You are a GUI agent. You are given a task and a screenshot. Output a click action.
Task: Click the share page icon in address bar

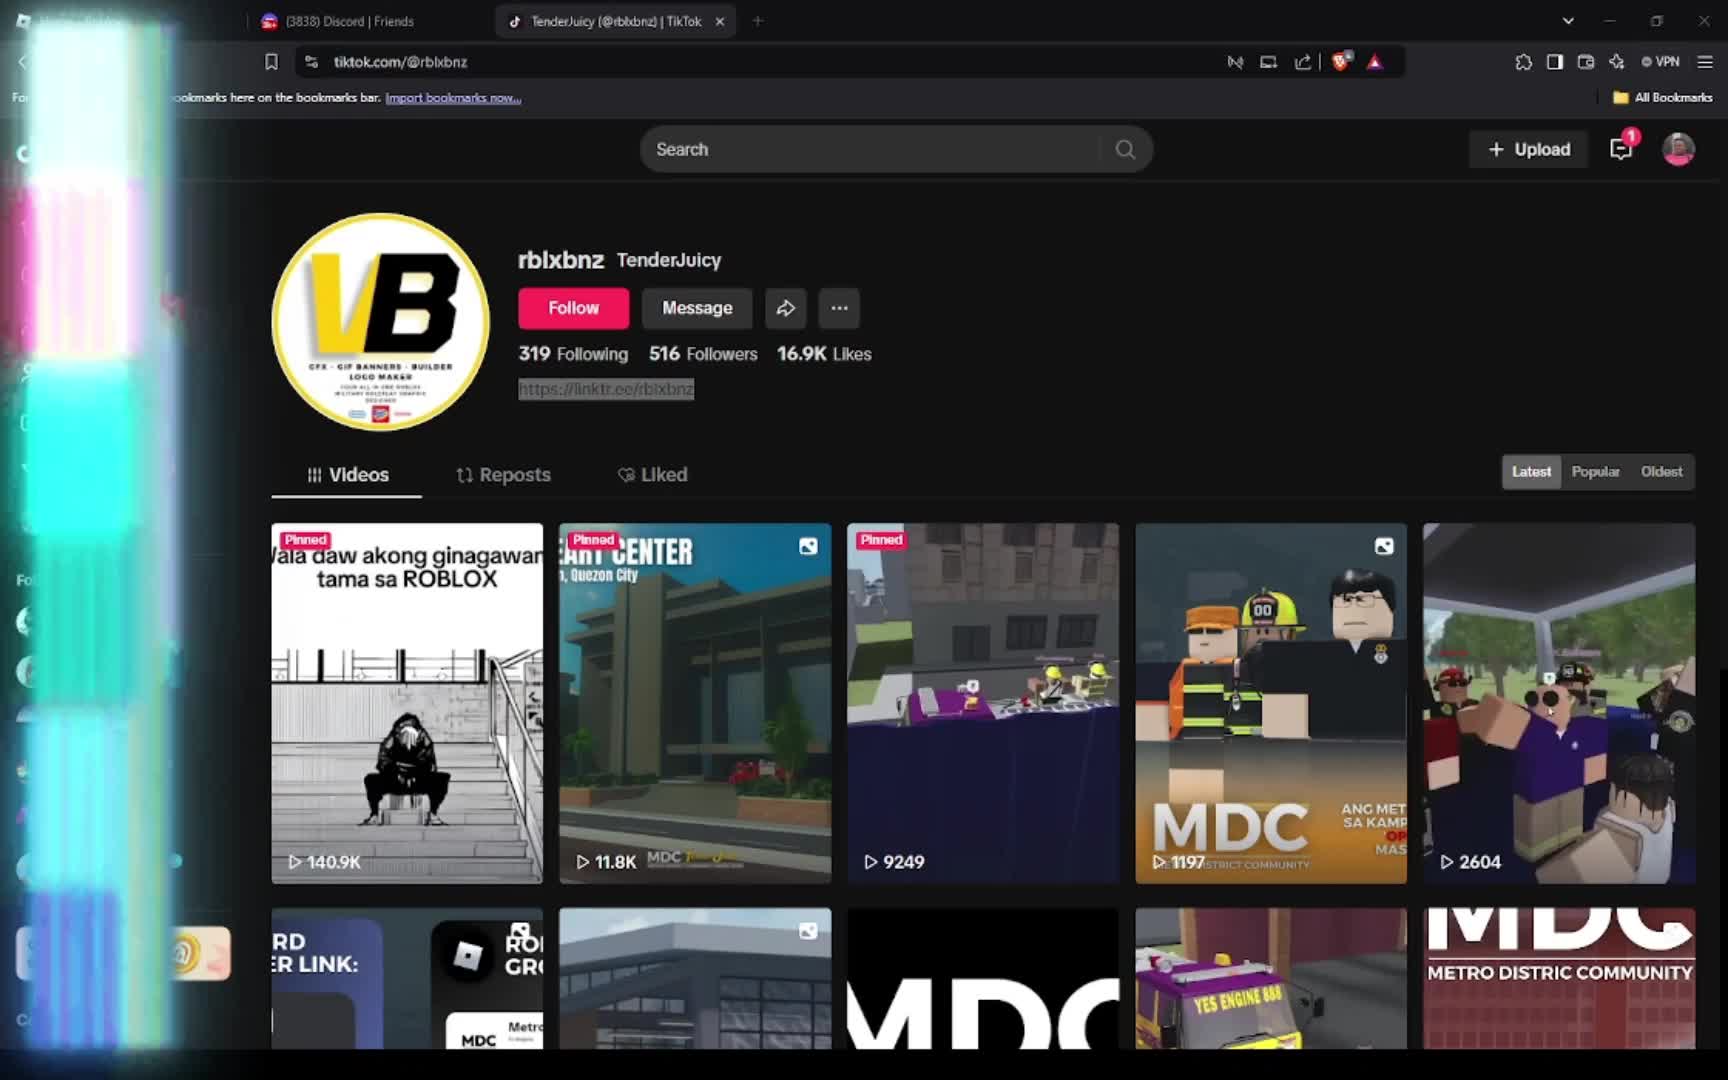(x=1302, y=62)
